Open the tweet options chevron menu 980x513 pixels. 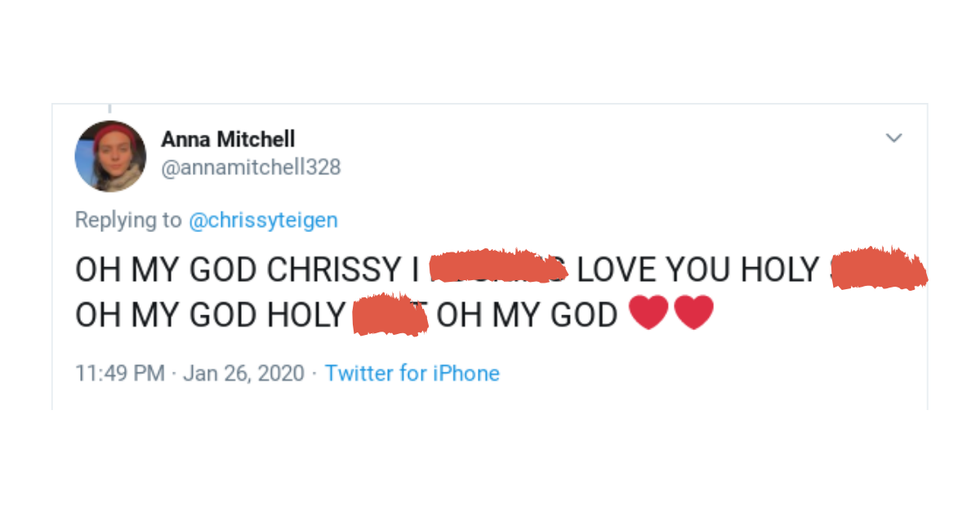(894, 138)
